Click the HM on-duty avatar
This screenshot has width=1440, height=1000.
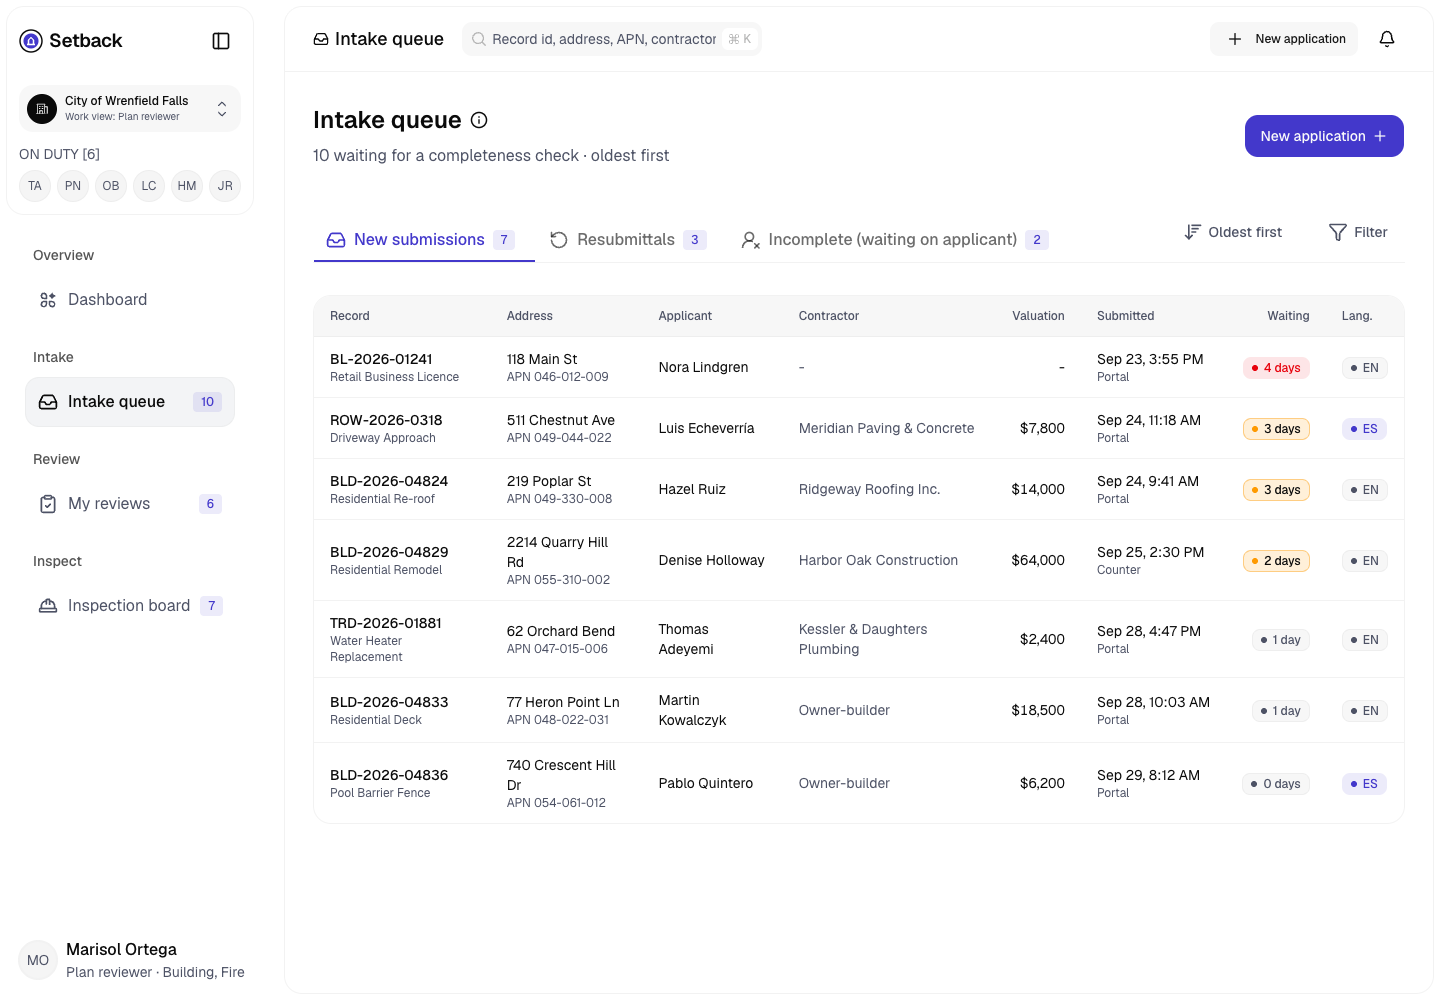pyautogui.click(x=187, y=186)
